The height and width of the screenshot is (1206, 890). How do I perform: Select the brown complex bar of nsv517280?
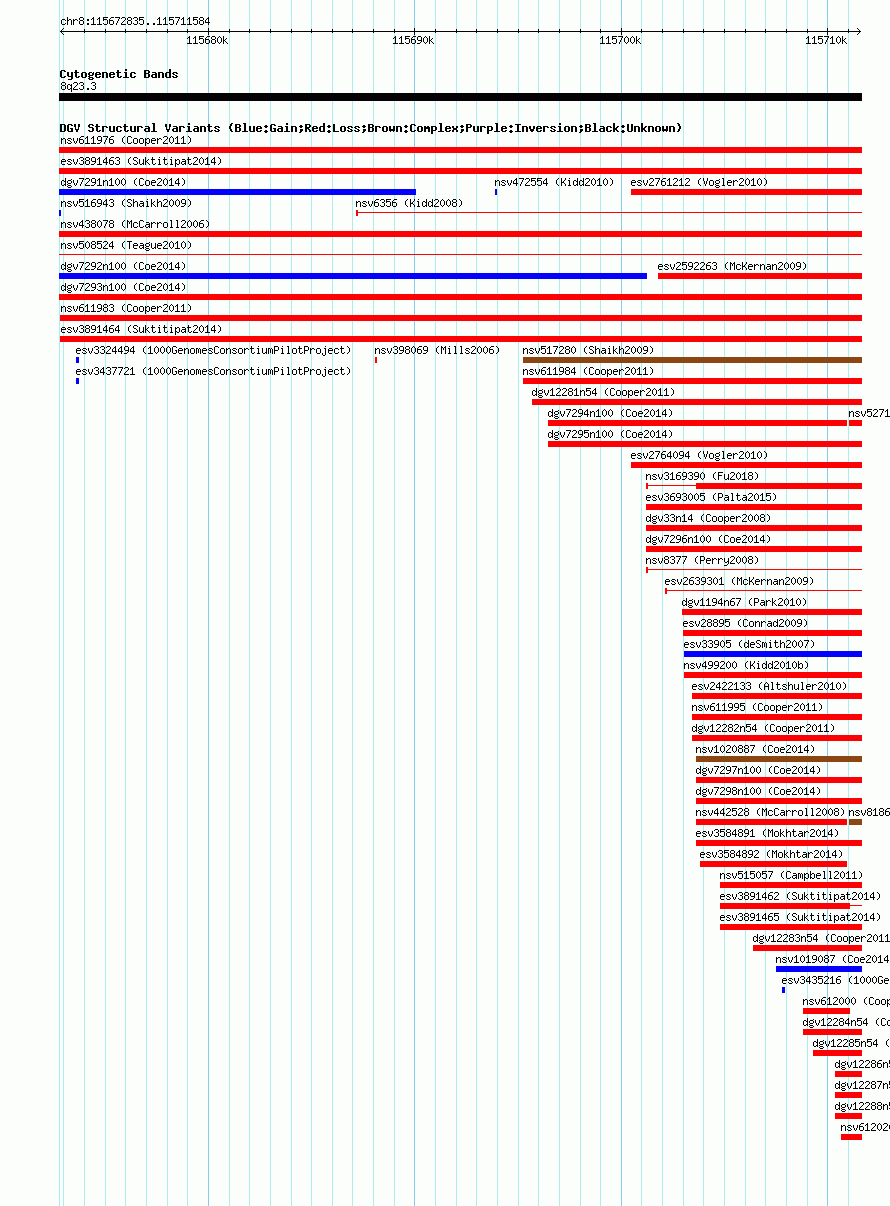pyautogui.click(x=692, y=360)
